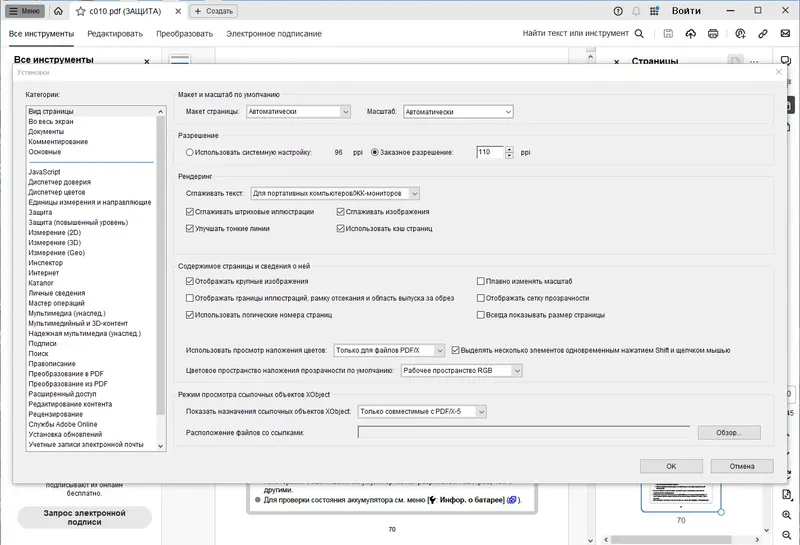Click the search magnifier icon
800x545 pixels.
(x=639, y=34)
